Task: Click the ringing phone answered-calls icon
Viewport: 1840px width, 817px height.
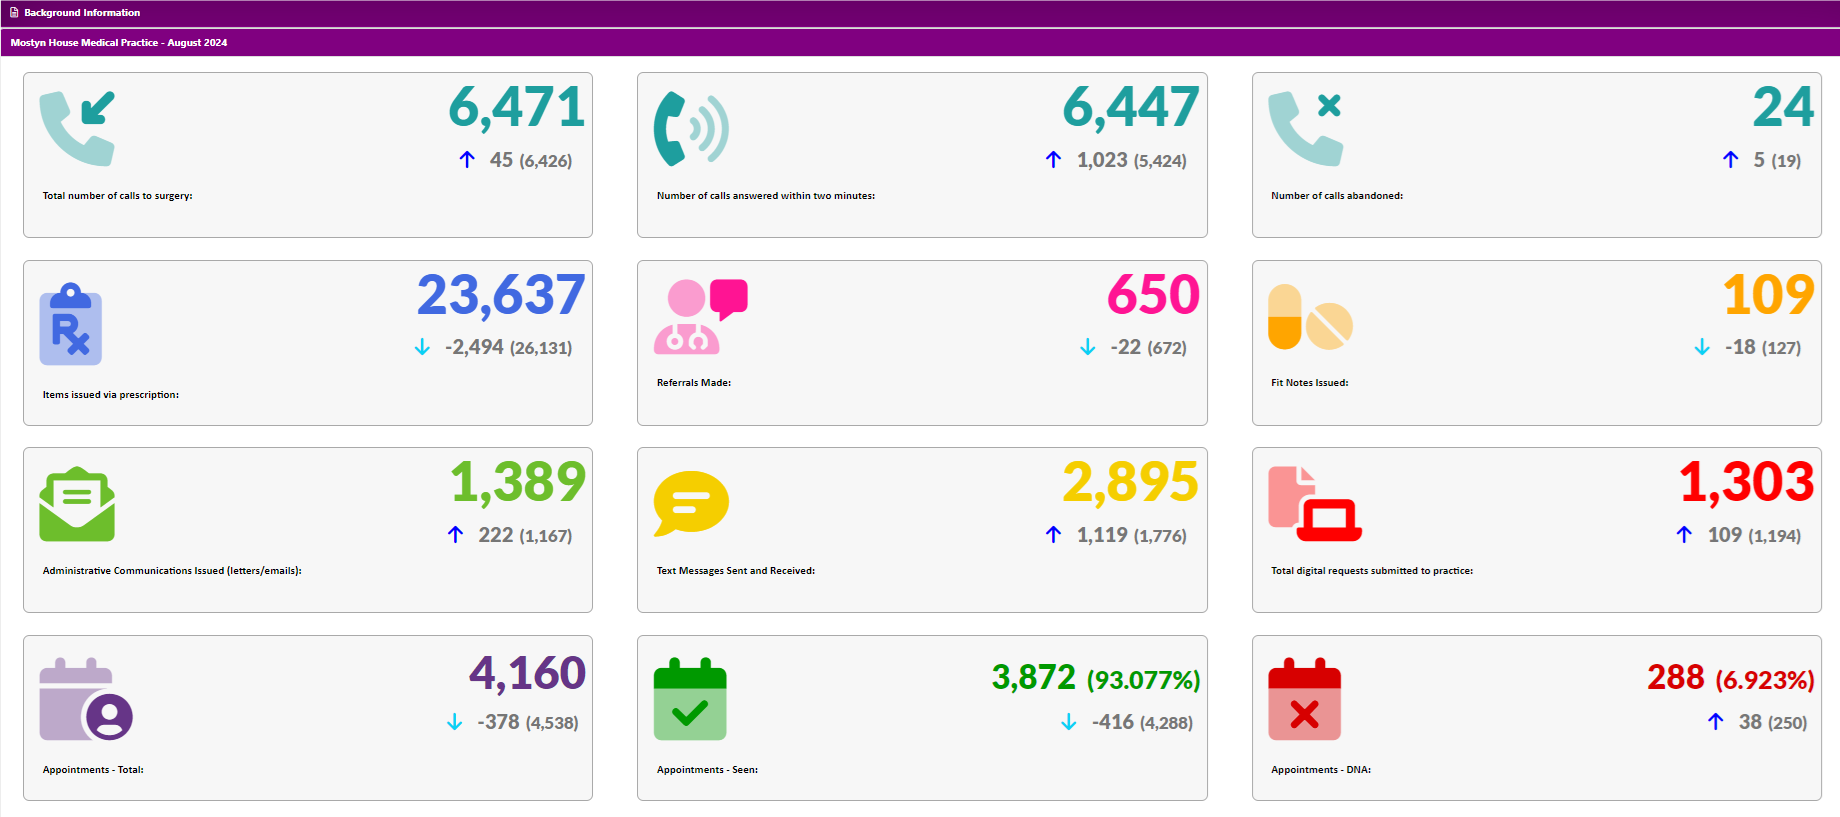Action: click(x=691, y=128)
